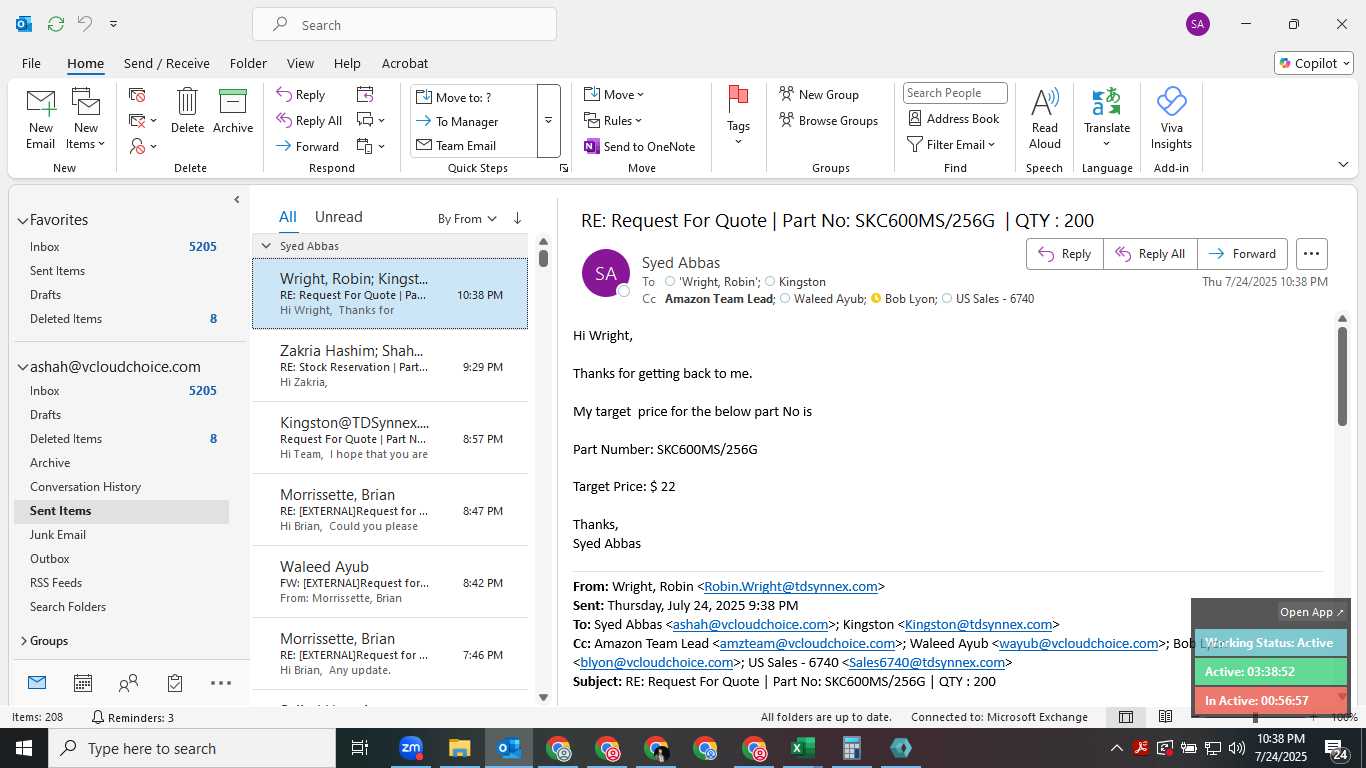Viewport: 1366px width, 768px height.
Task: Click Reply All in the reading pane
Action: point(1150,254)
